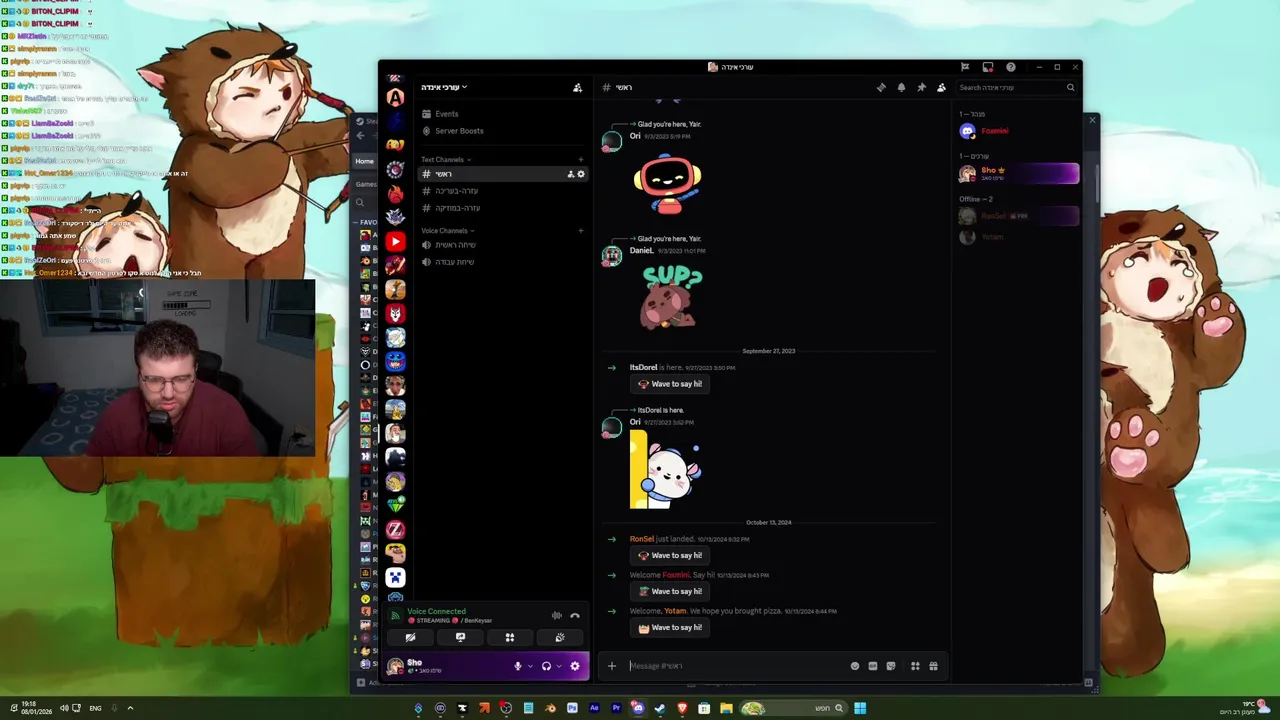The width and height of the screenshot is (1280, 720).
Task: Open voice noise suppression waveform icon
Action: 557,615
